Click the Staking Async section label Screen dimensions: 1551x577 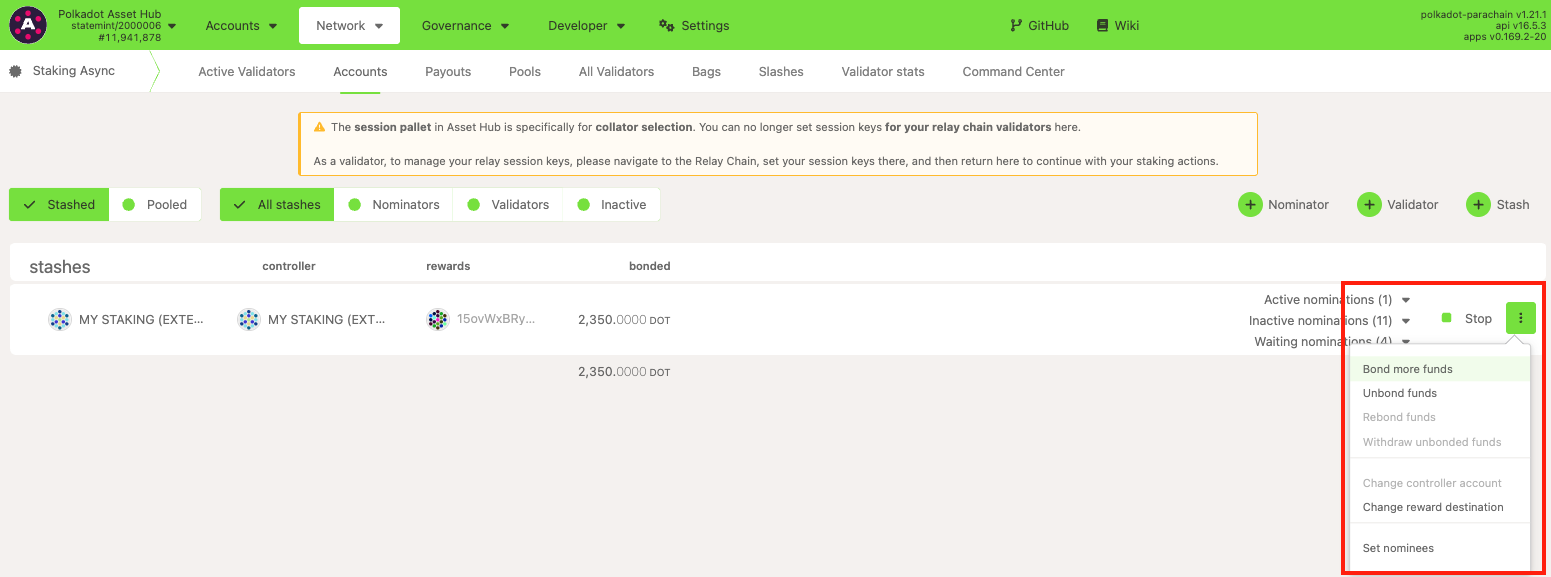point(74,71)
